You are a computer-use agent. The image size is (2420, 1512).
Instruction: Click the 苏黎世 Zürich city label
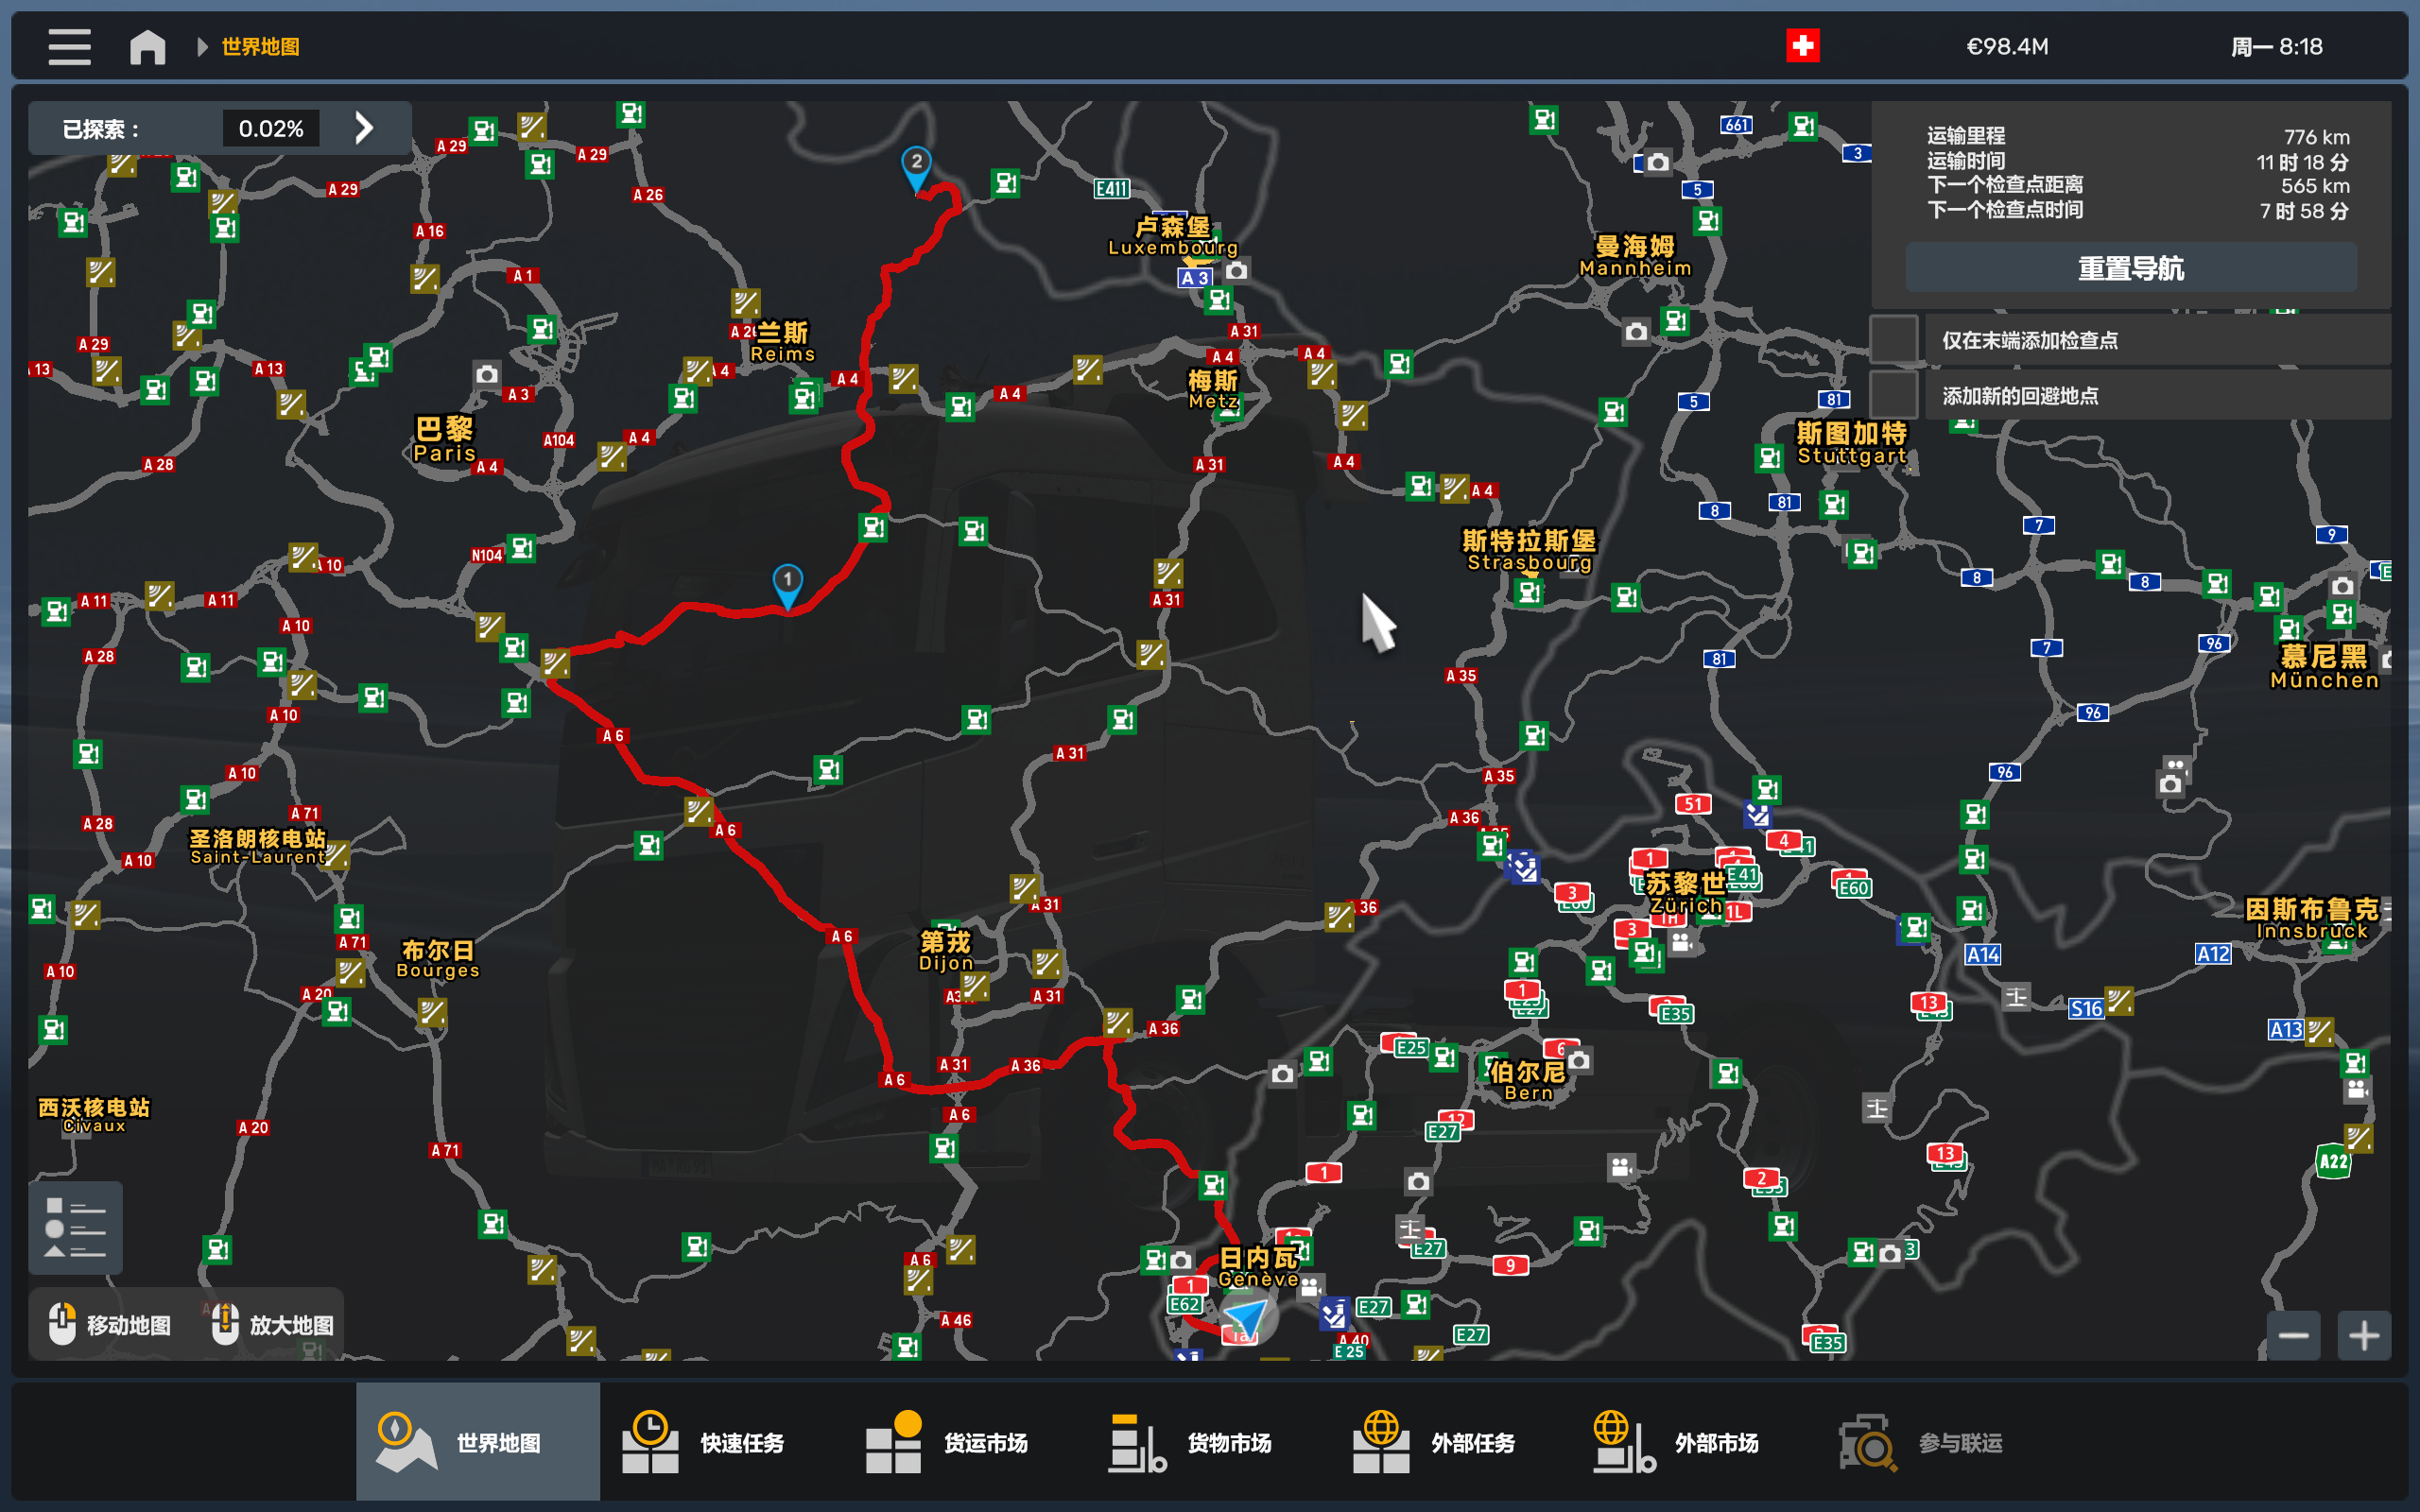click(x=1685, y=894)
